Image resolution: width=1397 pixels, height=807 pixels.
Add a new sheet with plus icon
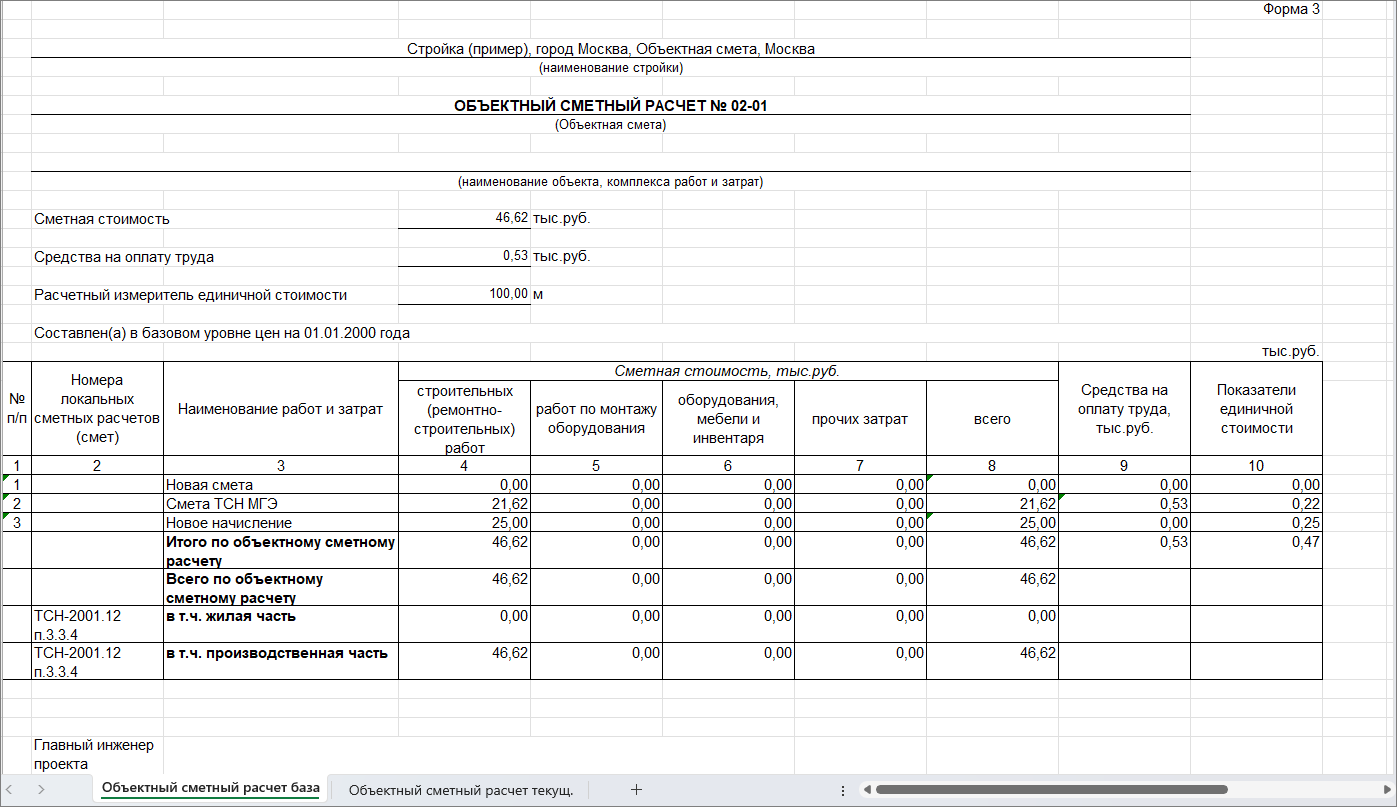click(x=636, y=789)
